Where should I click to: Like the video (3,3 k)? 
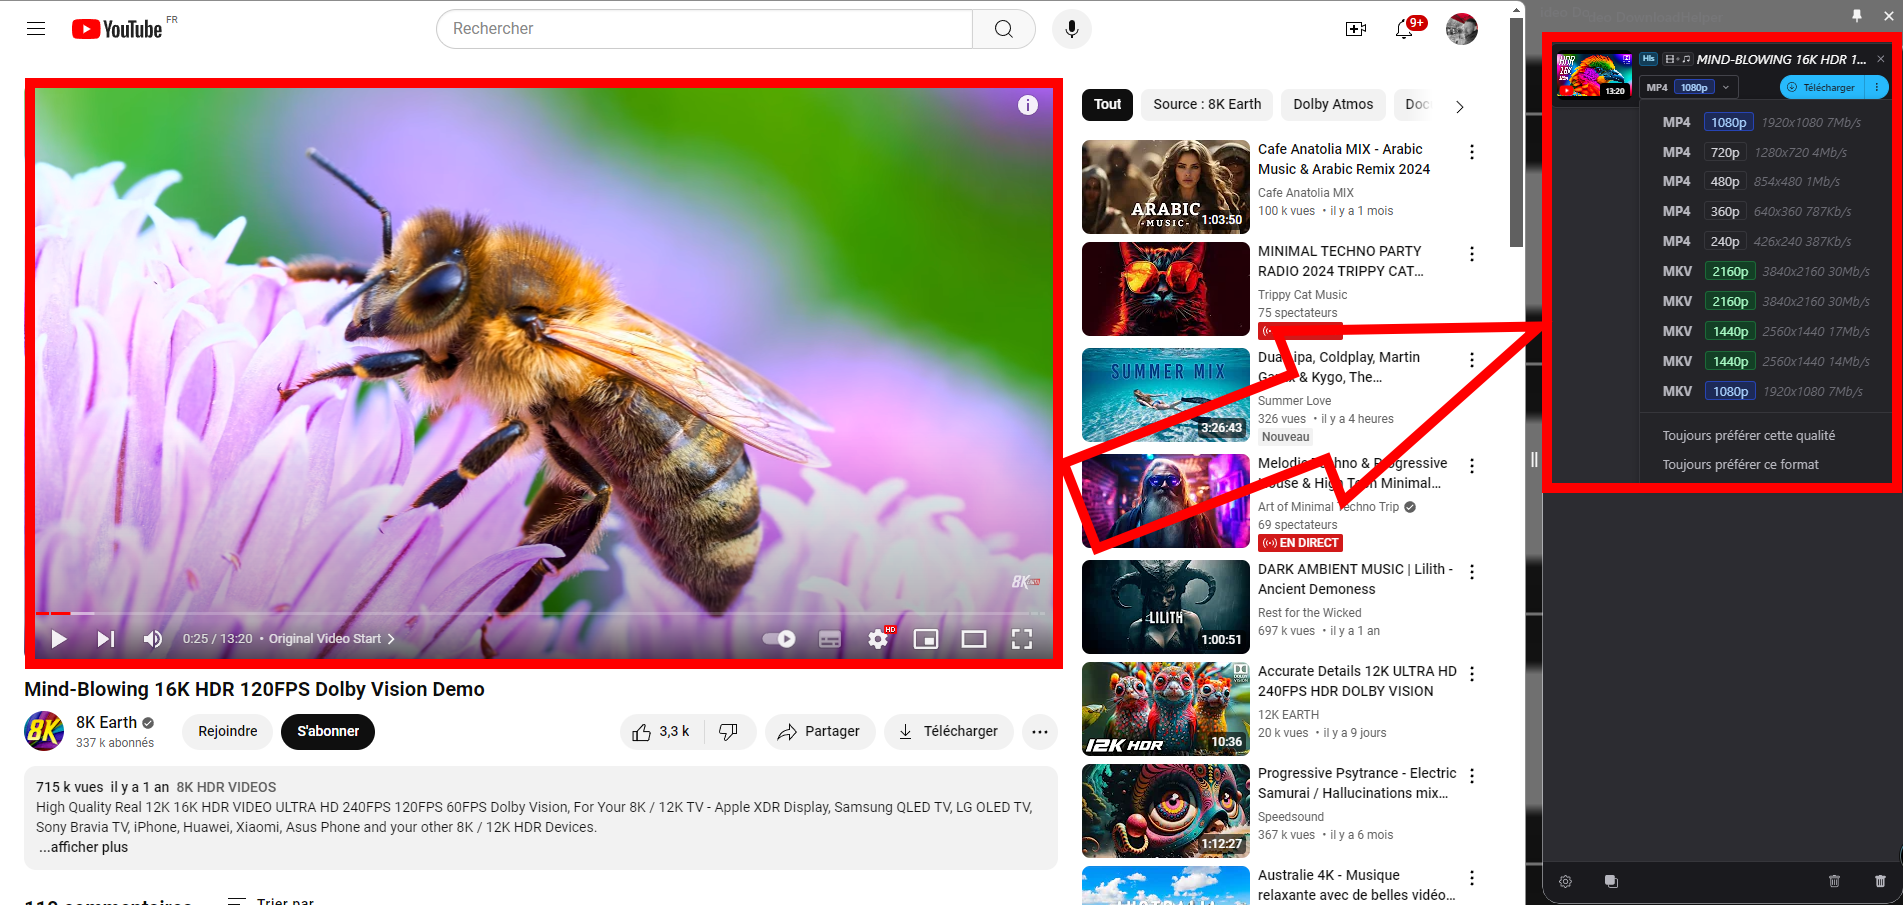coord(661,732)
